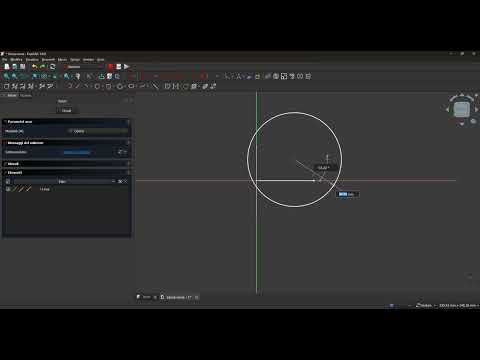This screenshot has height=360, width=480.
Task: Collapse the Messaggi del solutore section
Action: tap(66, 143)
